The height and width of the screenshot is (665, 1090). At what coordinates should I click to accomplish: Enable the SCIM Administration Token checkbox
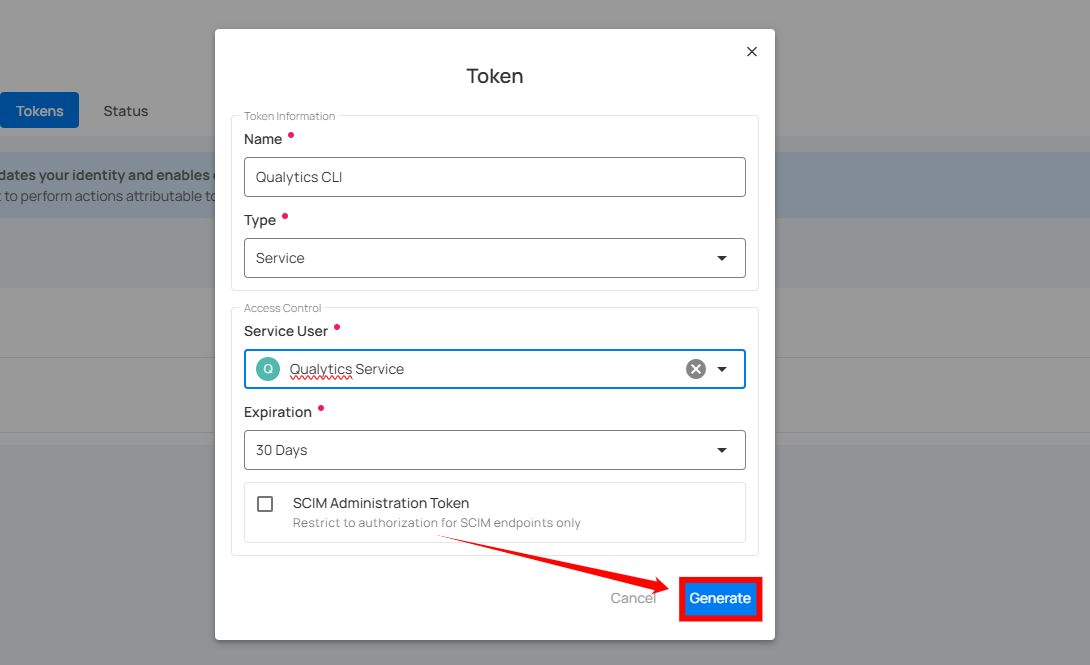point(265,504)
